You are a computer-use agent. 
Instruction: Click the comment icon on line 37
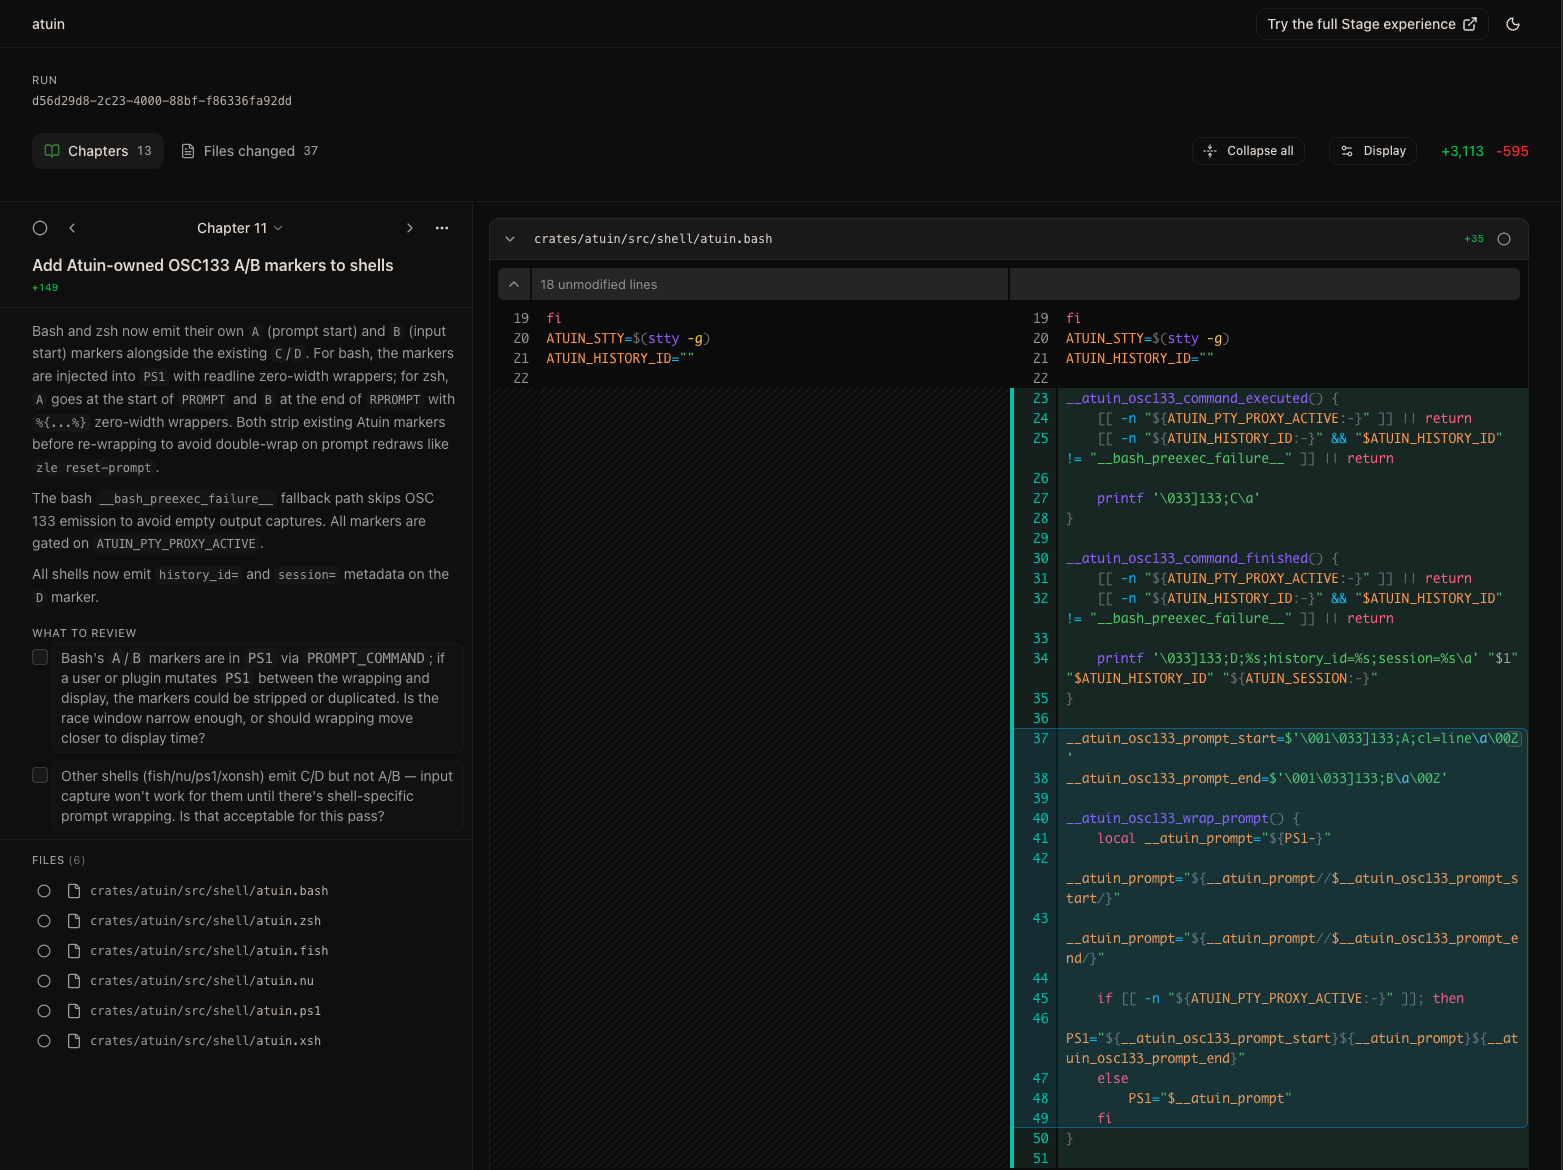(1514, 739)
